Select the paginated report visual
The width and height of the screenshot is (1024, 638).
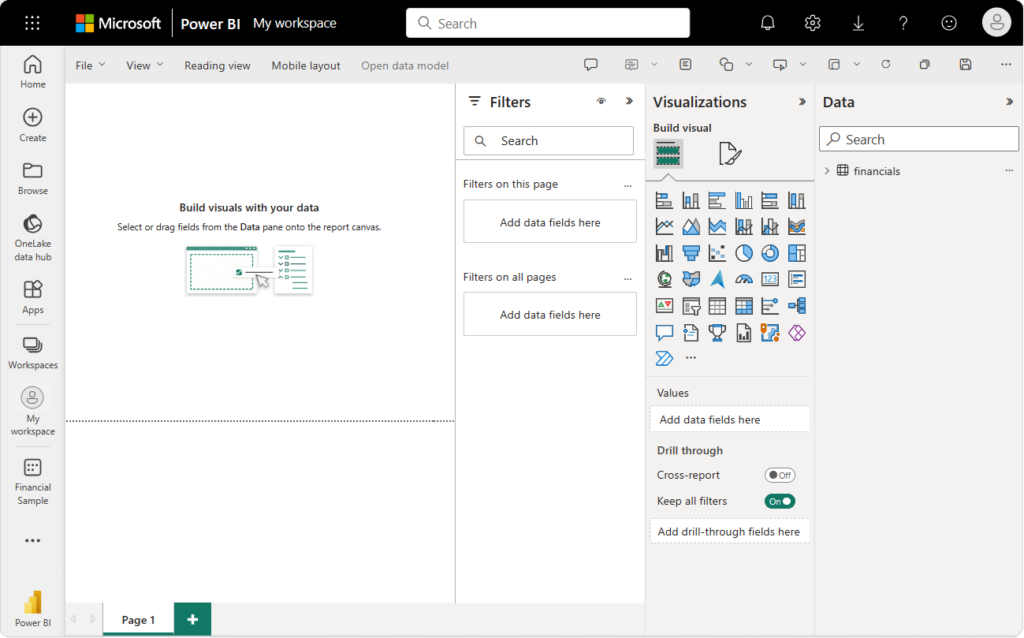743,333
